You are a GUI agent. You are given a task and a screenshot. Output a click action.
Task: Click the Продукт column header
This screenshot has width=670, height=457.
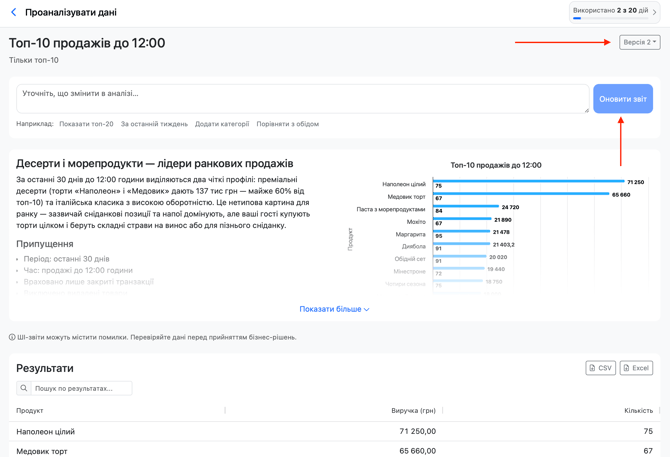click(30, 411)
